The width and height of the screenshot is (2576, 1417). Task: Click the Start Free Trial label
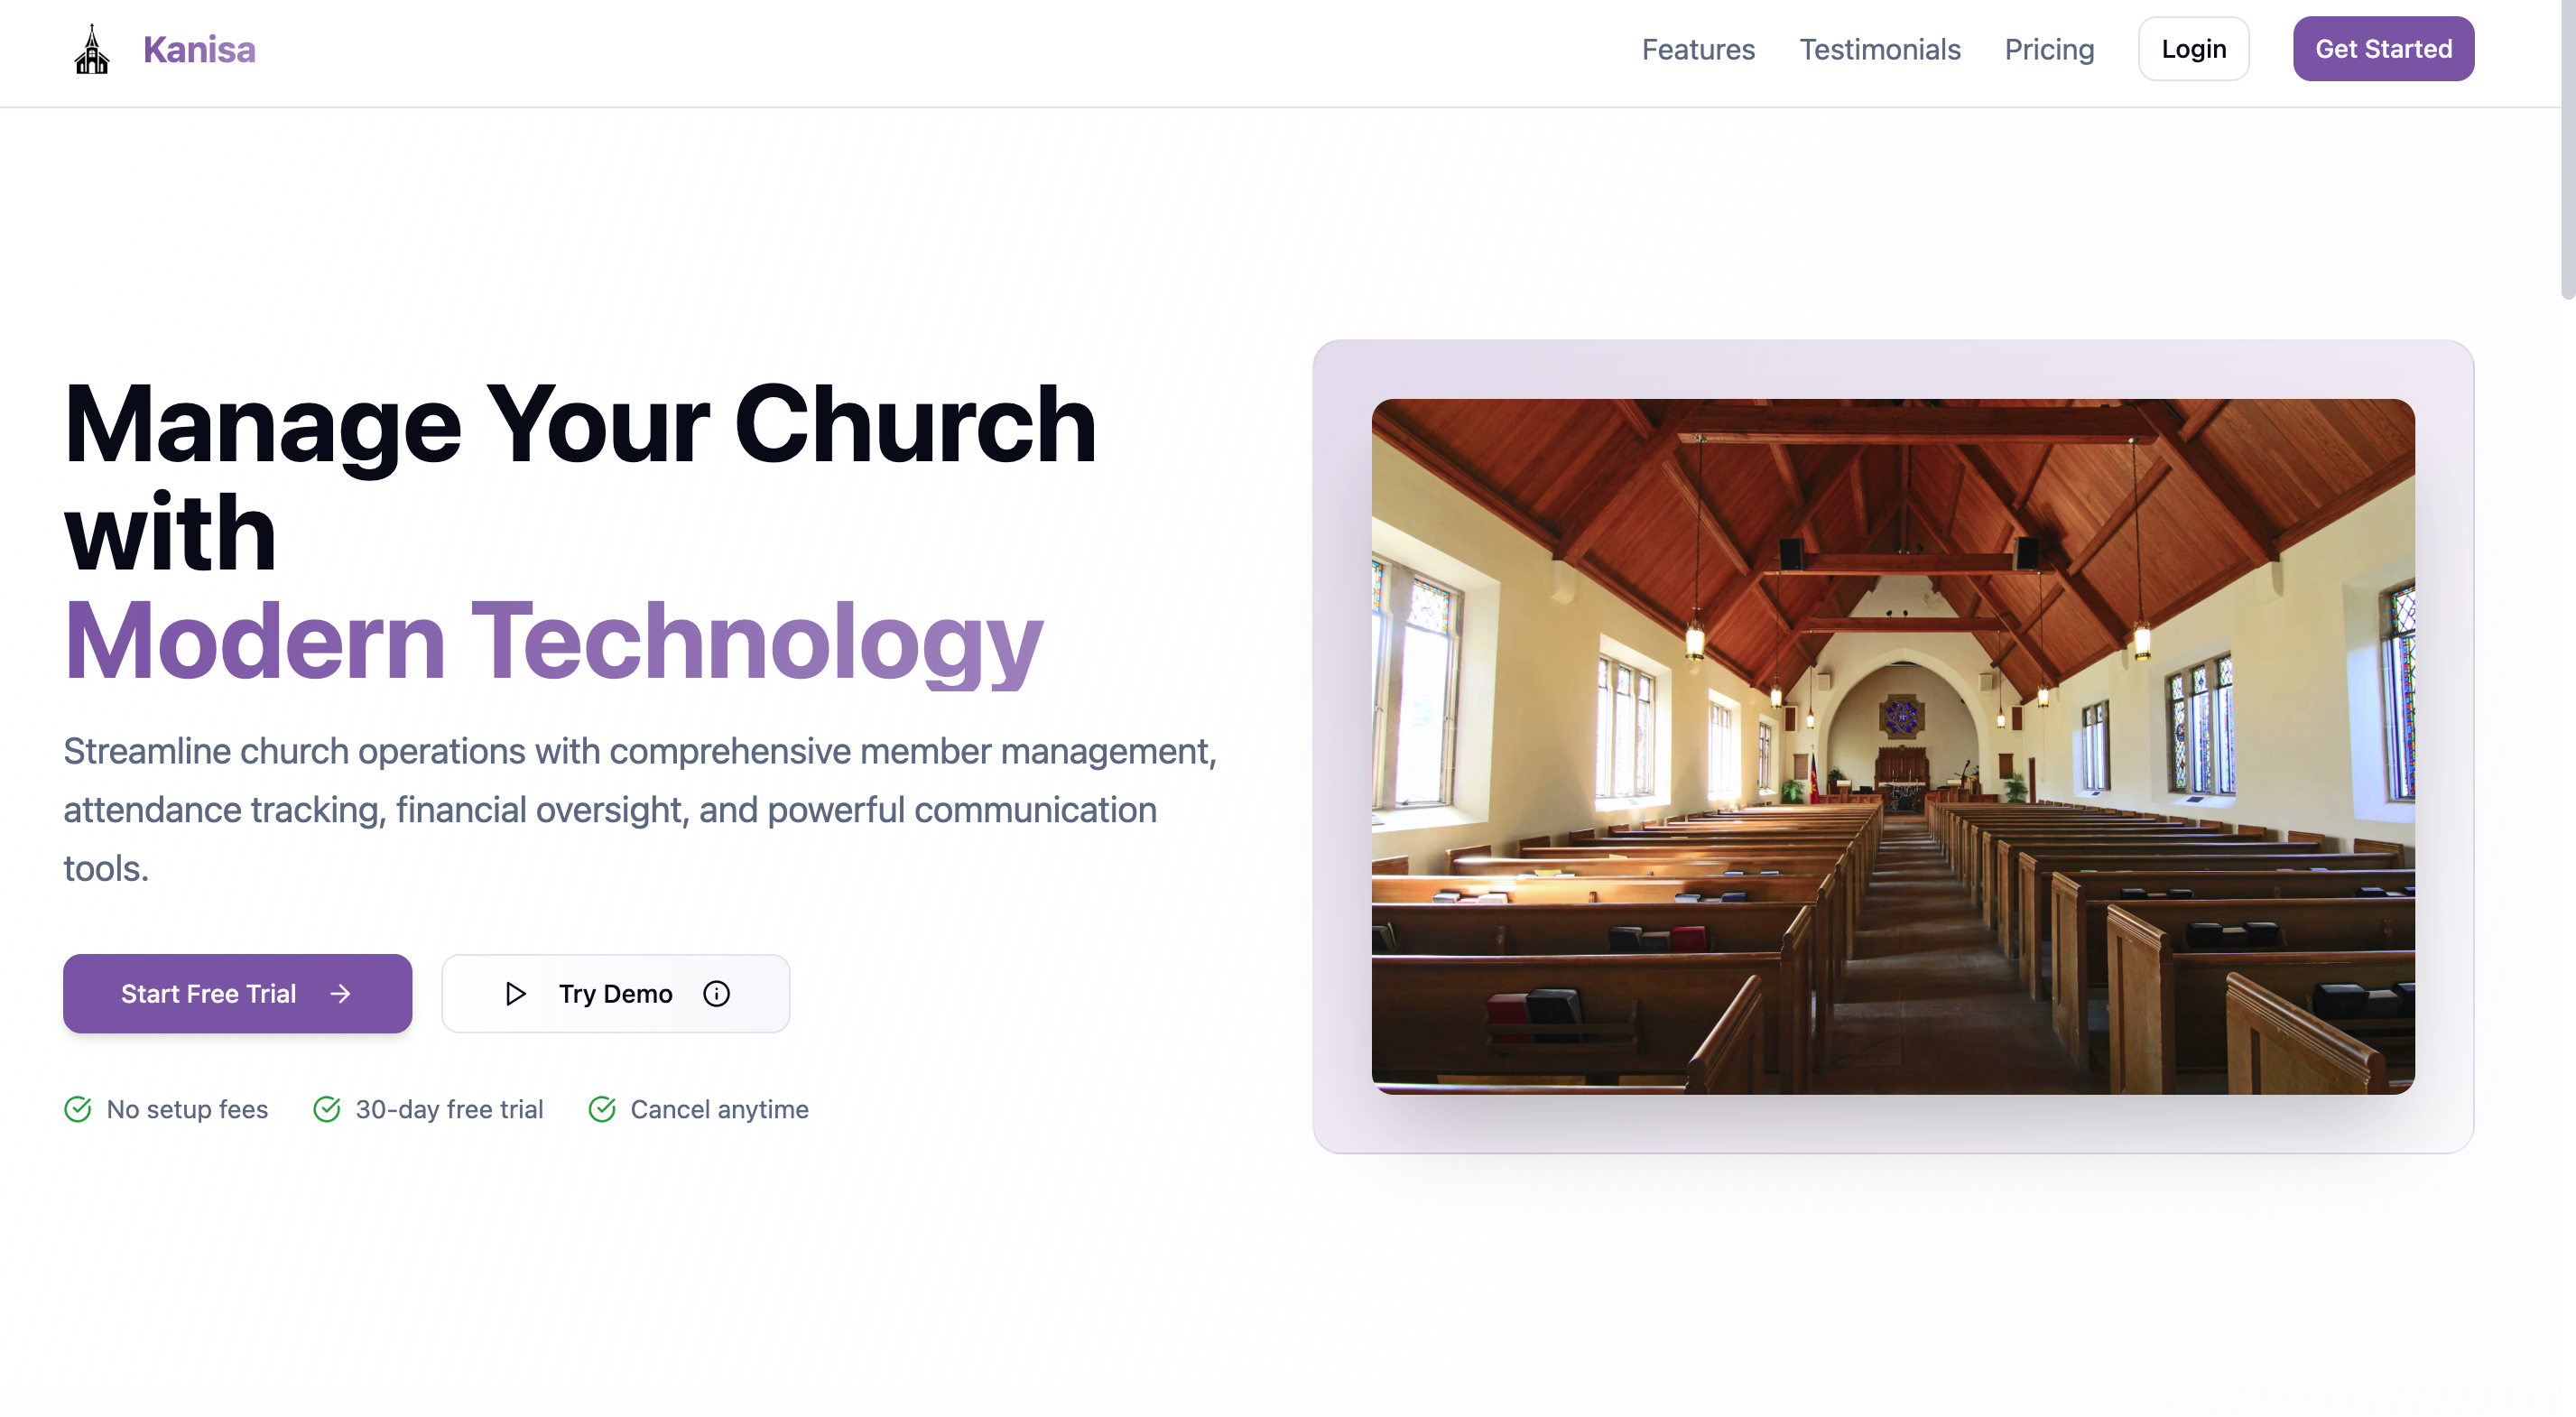click(208, 993)
